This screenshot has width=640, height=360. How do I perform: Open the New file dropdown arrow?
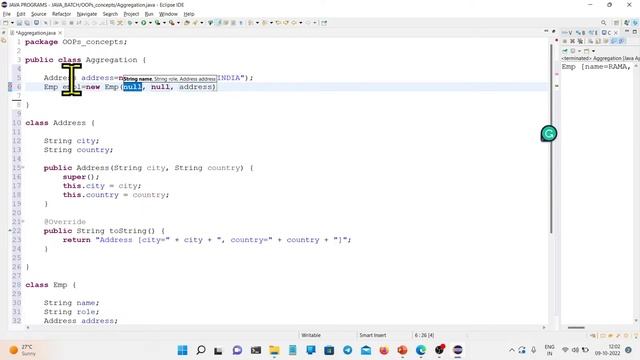pyautogui.click(x=12, y=23)
